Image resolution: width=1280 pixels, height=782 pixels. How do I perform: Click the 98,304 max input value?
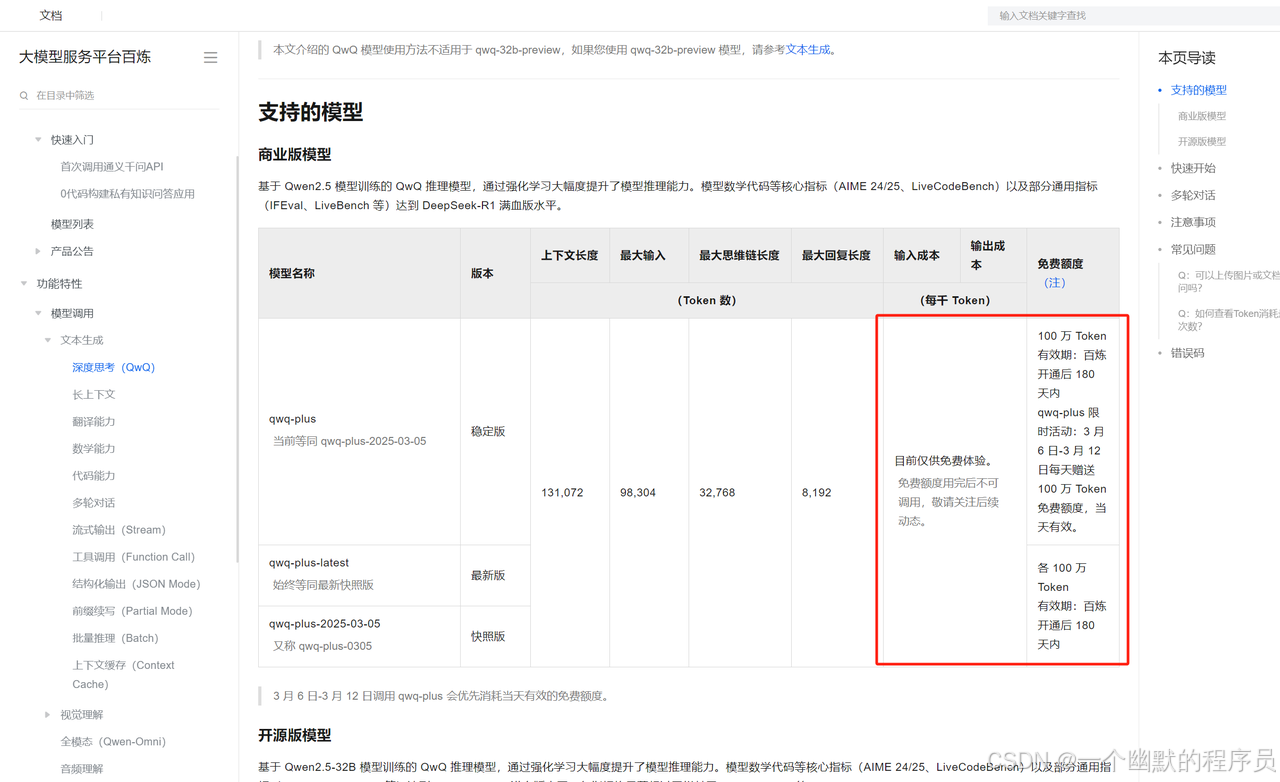click(638, 493)
